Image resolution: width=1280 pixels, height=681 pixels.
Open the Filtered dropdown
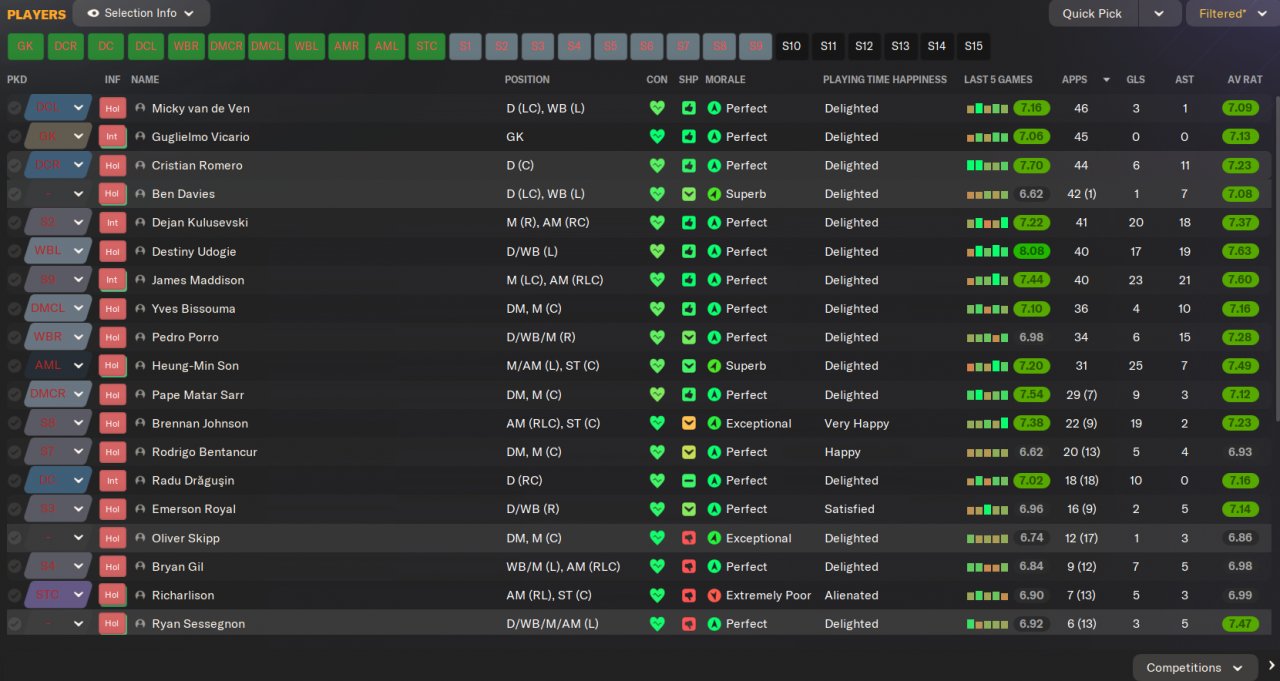point(1232,13)
